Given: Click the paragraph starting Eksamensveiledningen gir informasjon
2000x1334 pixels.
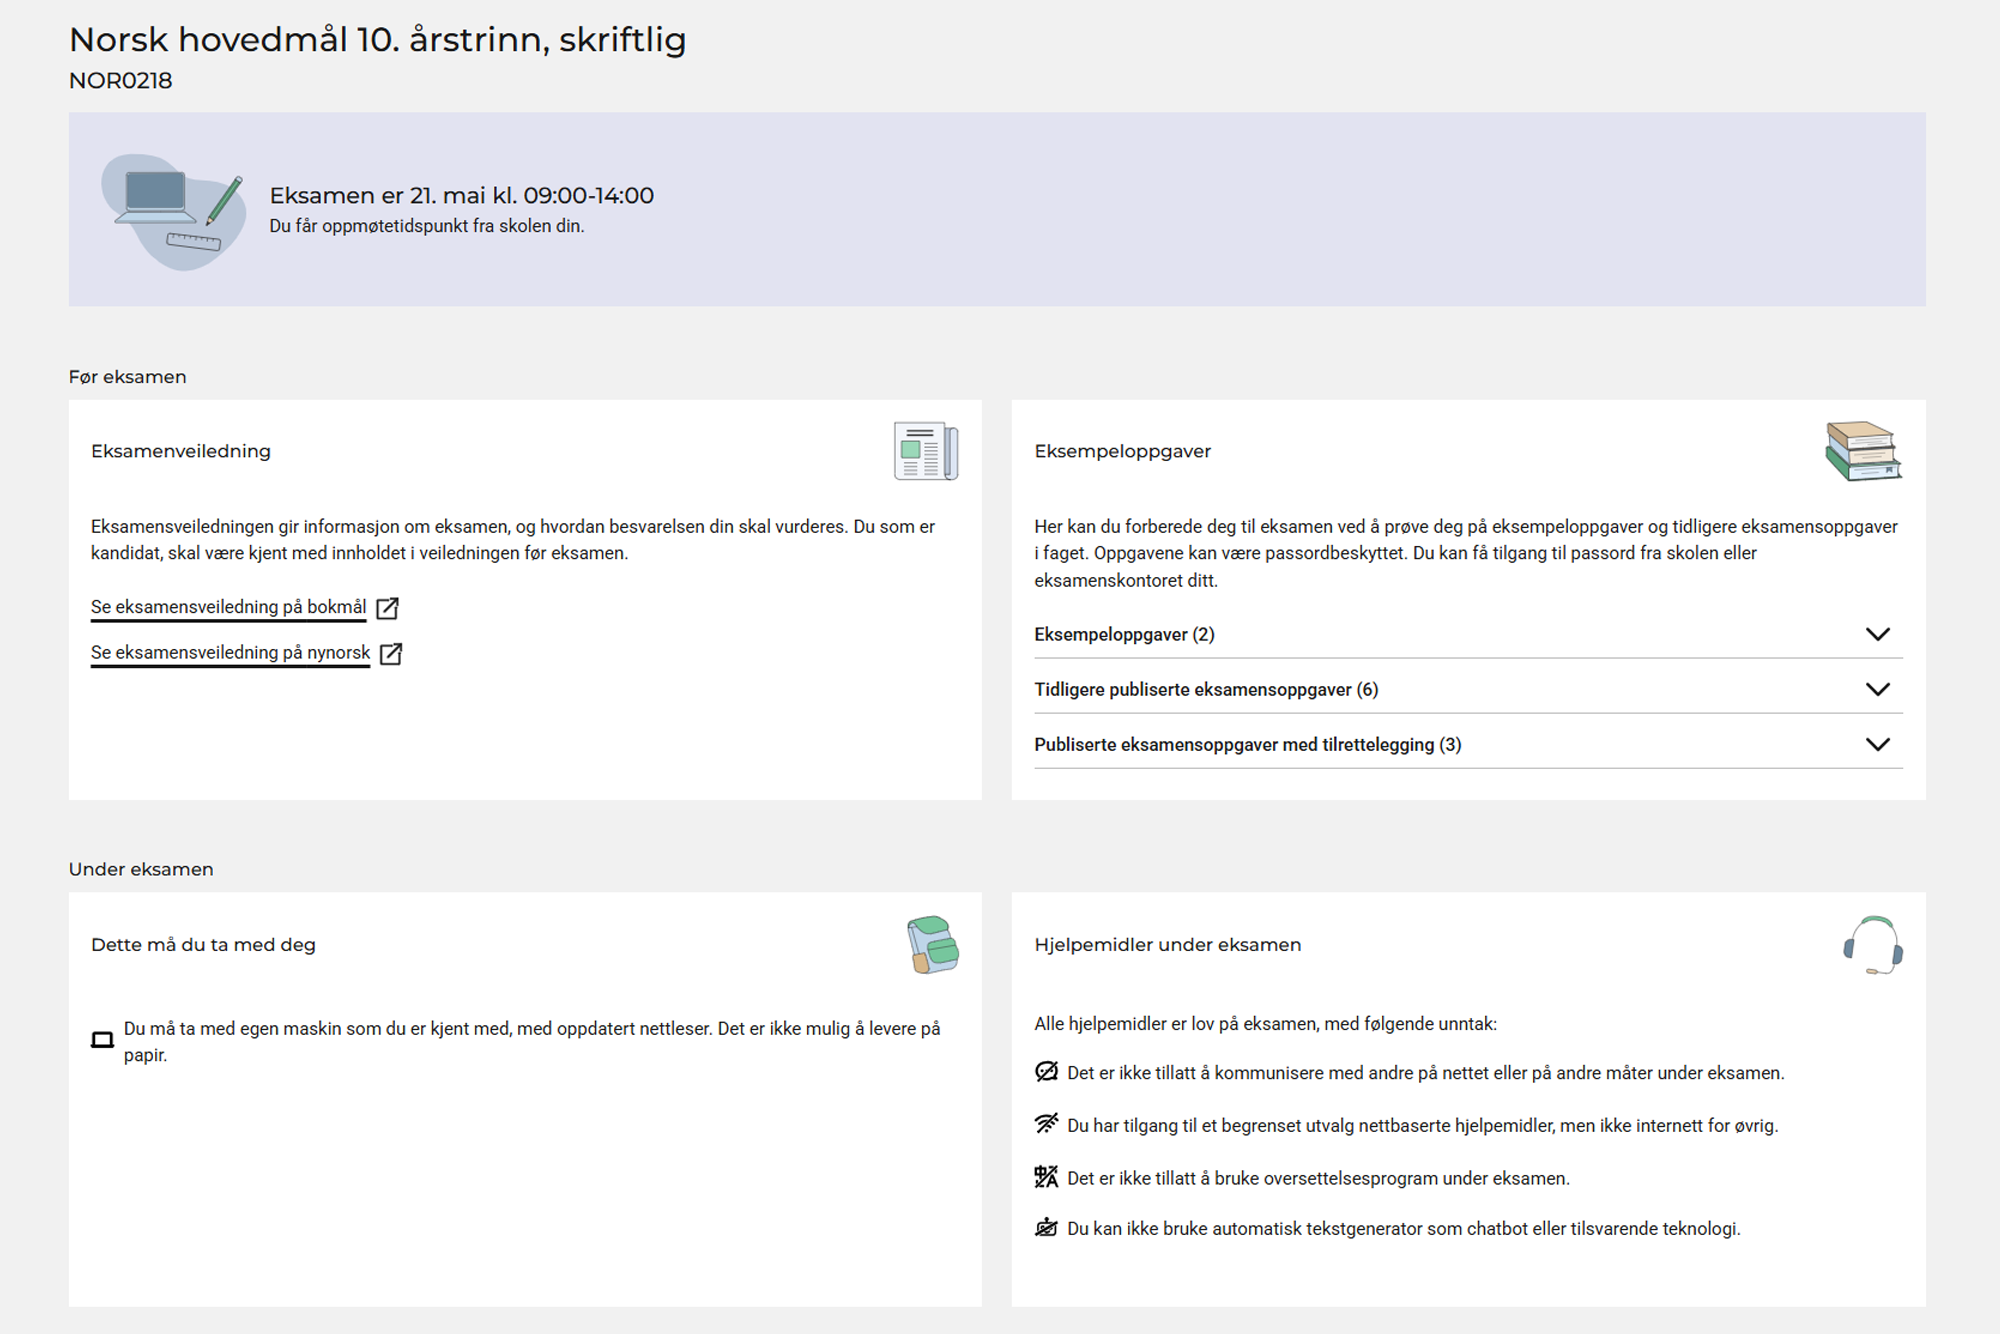Looking at the screenshot, I should (x=513, y=540).
